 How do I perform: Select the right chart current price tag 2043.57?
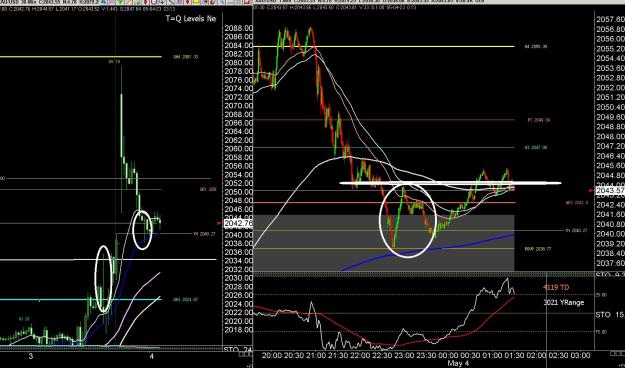click(610, 191)
